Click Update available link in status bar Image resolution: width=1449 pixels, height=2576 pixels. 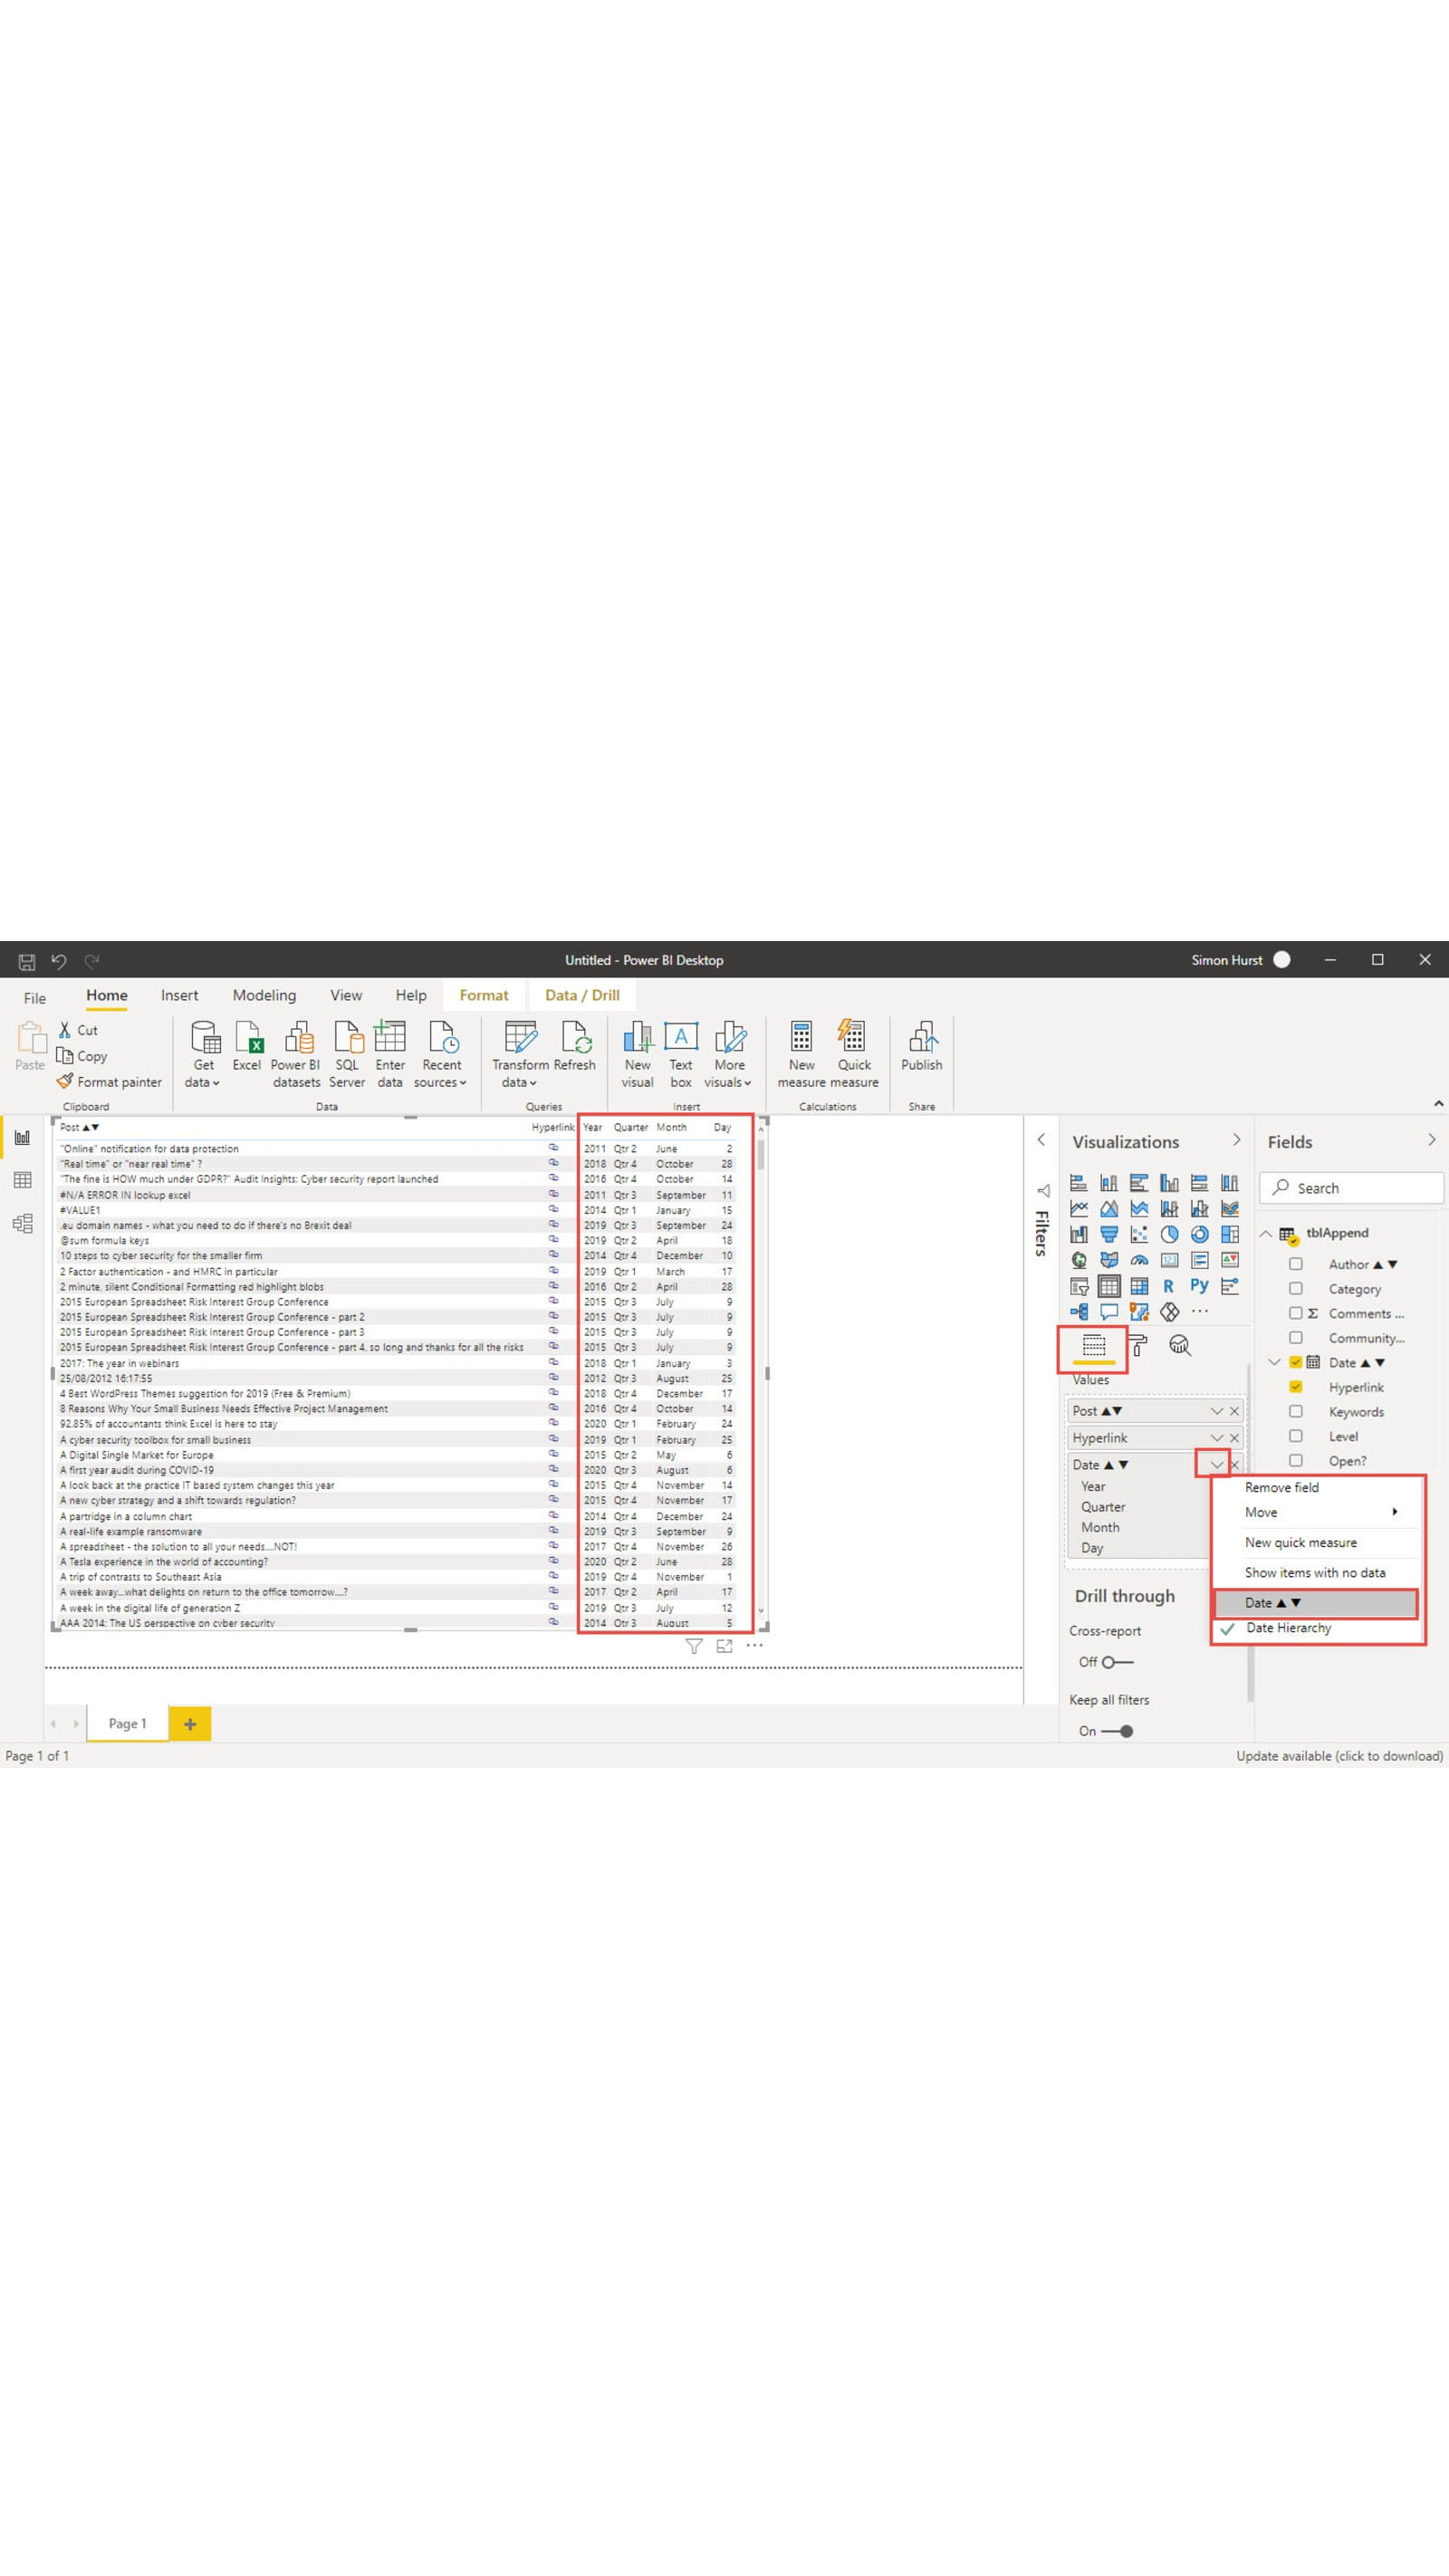(x=1338, y=1756)
